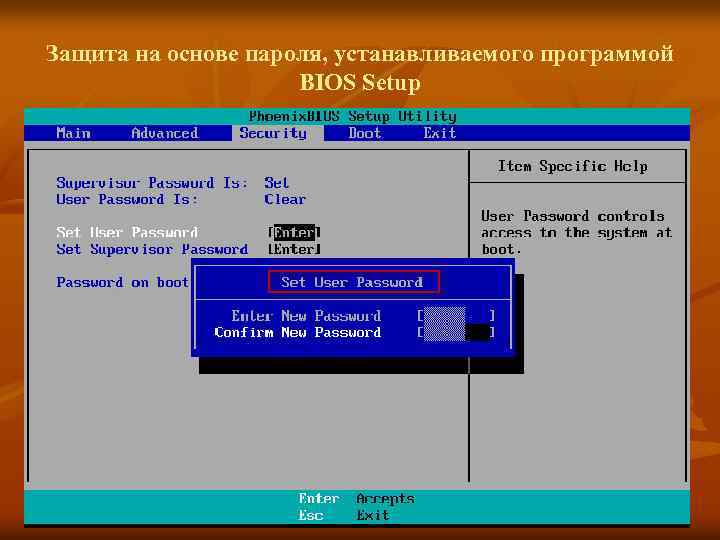Click the Clear status value
The width and height of the screenshot is (720, 540).
285,199
